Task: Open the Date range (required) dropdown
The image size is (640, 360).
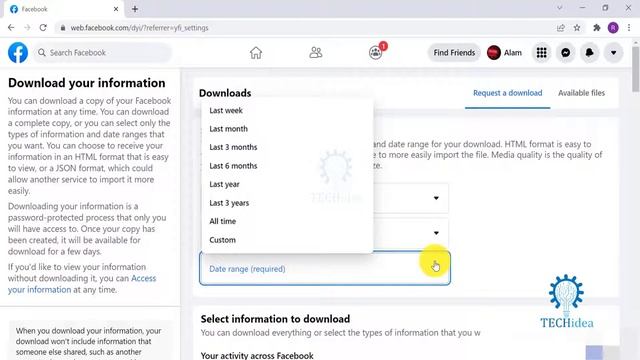Action: 325,269
